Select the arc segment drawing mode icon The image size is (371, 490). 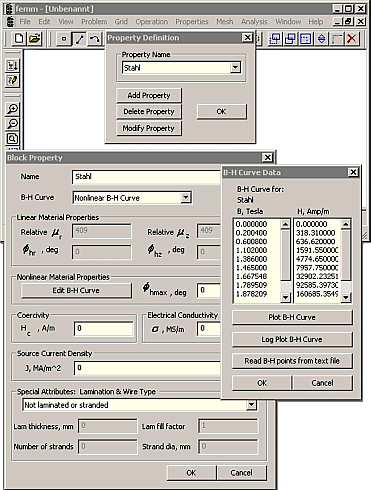[95, 39]
